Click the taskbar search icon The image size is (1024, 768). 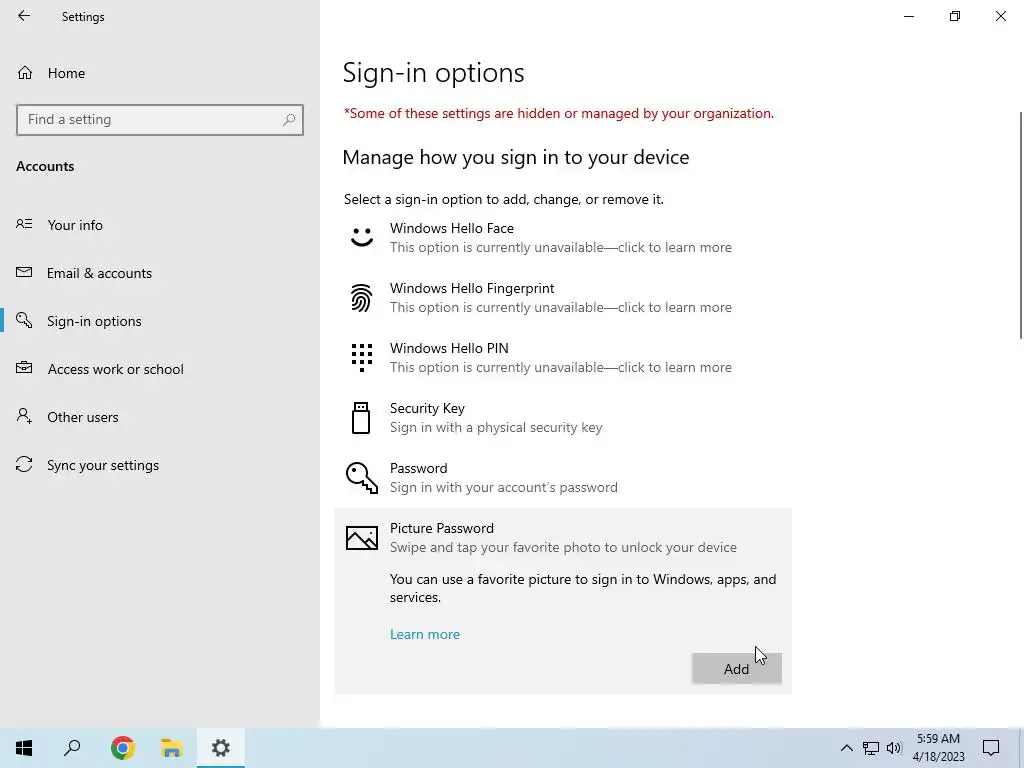[72, 748]
